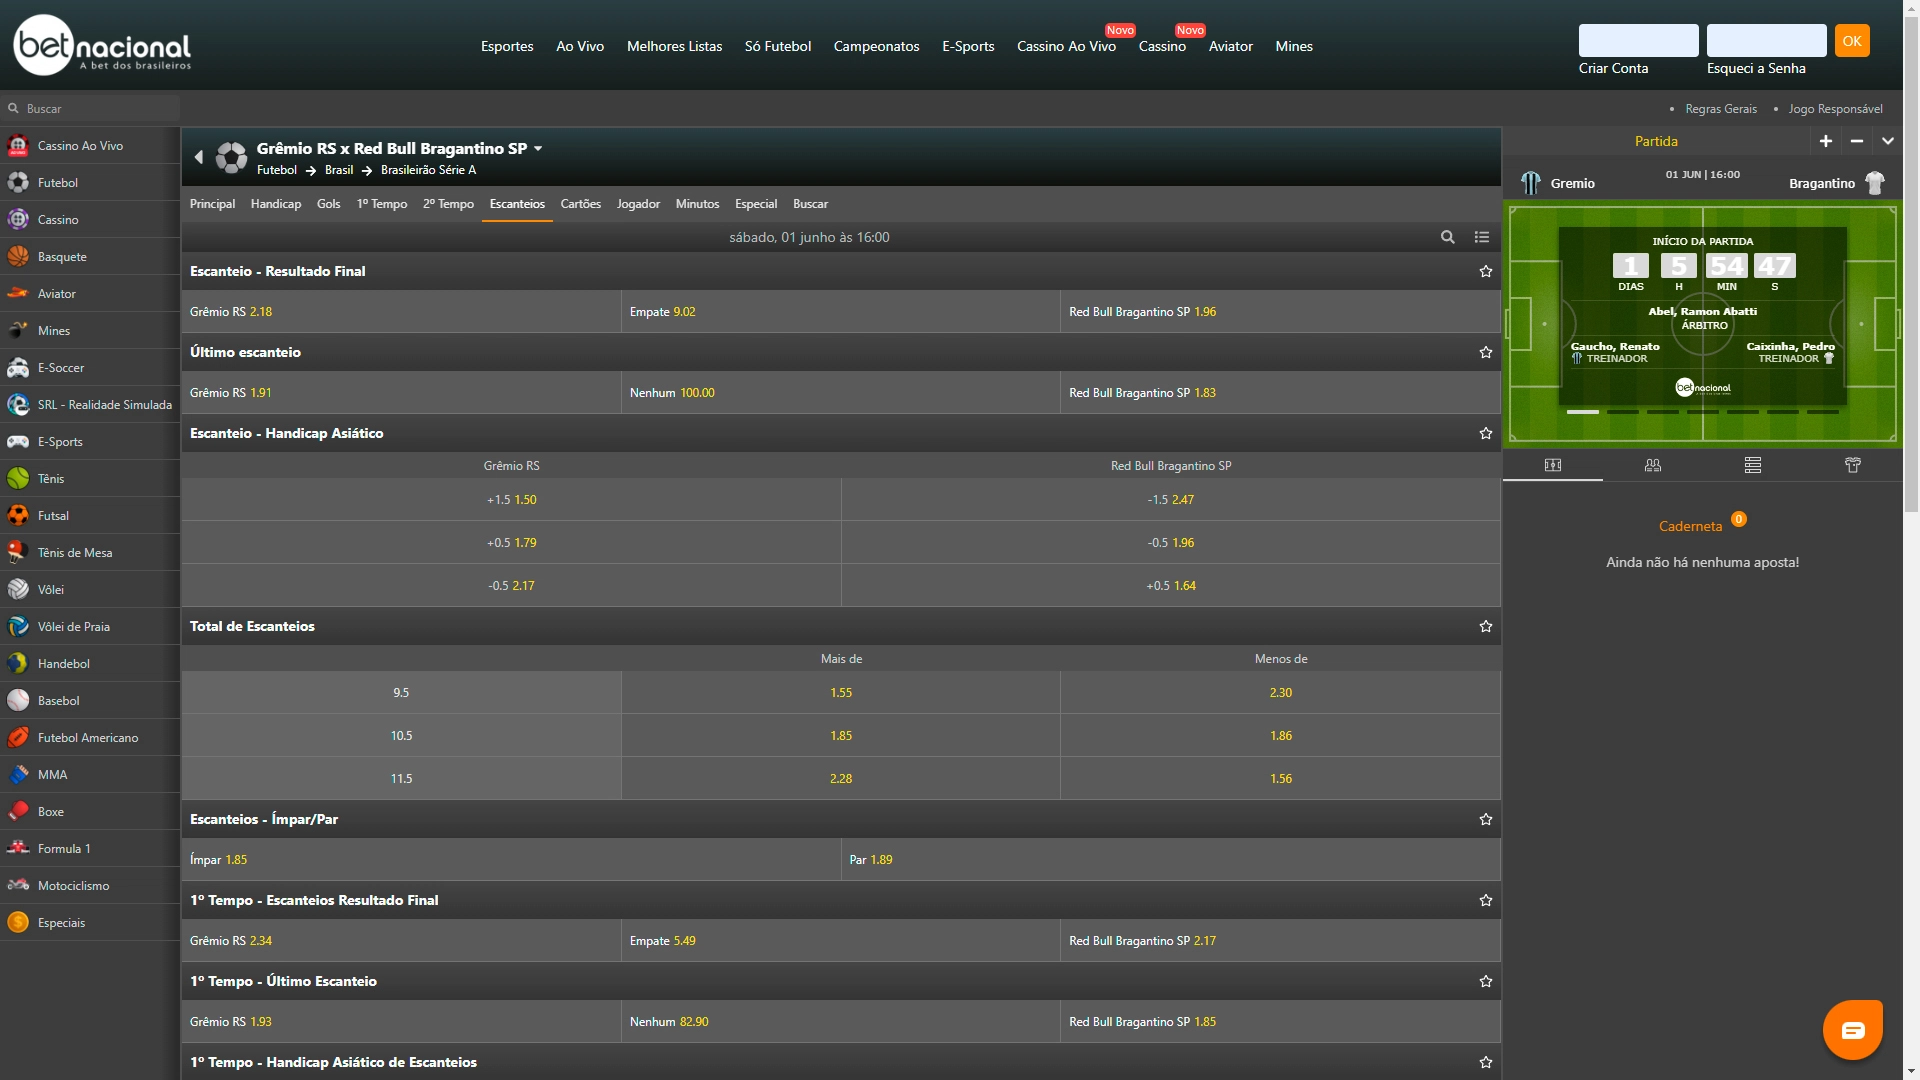Switch to the Handicap tab
The width and height of the screenshot is (1920, 1080).
276,204
